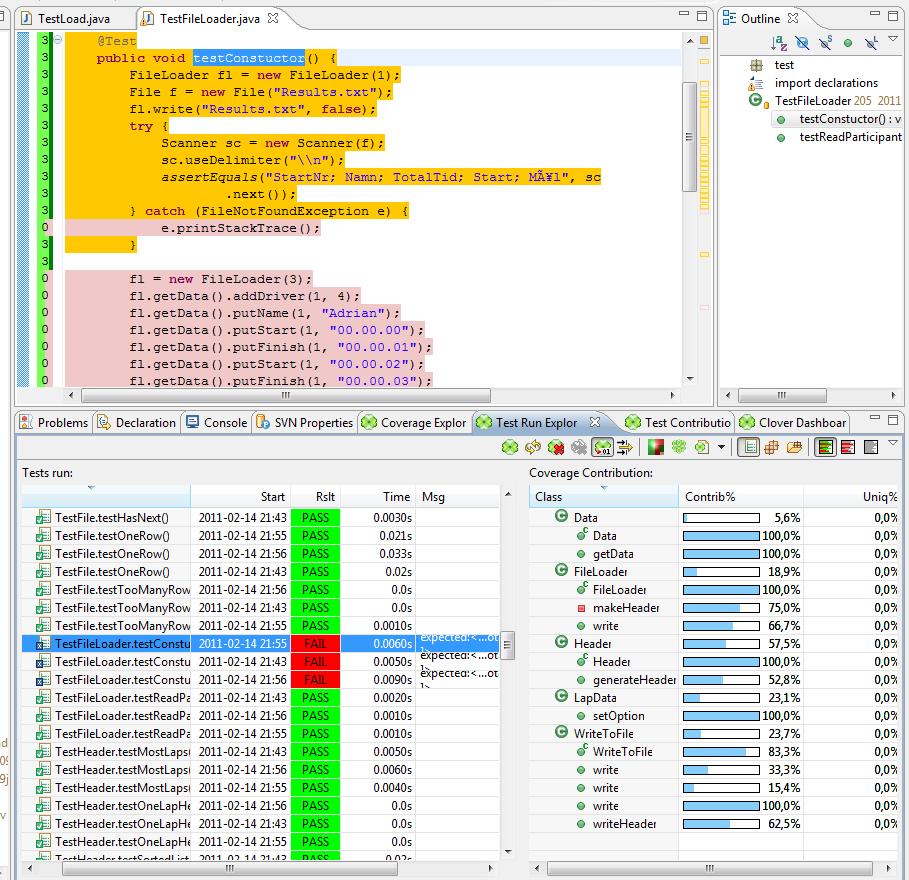Select Data class row in coverage
The width and height of the screenshot is (909, 880).
[714, 518]
